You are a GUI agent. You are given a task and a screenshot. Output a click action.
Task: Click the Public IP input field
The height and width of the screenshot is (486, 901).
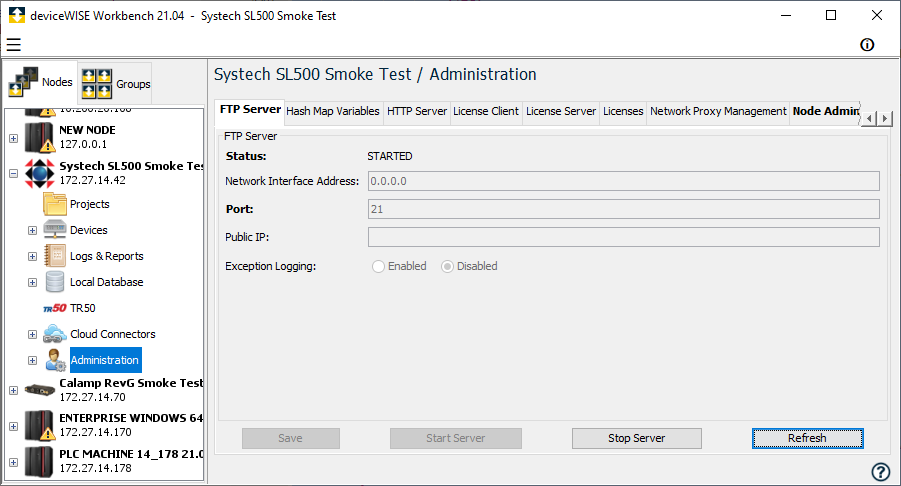pos(623,237)
